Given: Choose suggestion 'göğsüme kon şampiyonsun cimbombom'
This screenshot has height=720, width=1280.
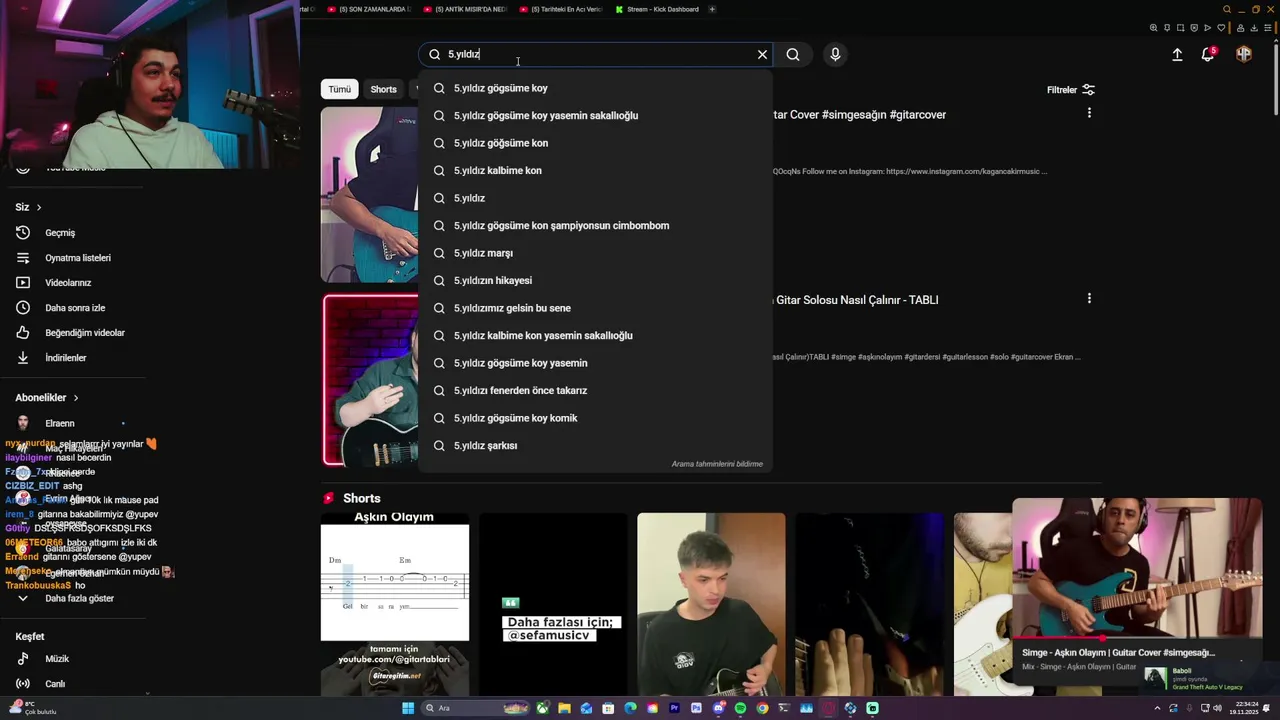Looking at the screenshot, I should 595,226.
